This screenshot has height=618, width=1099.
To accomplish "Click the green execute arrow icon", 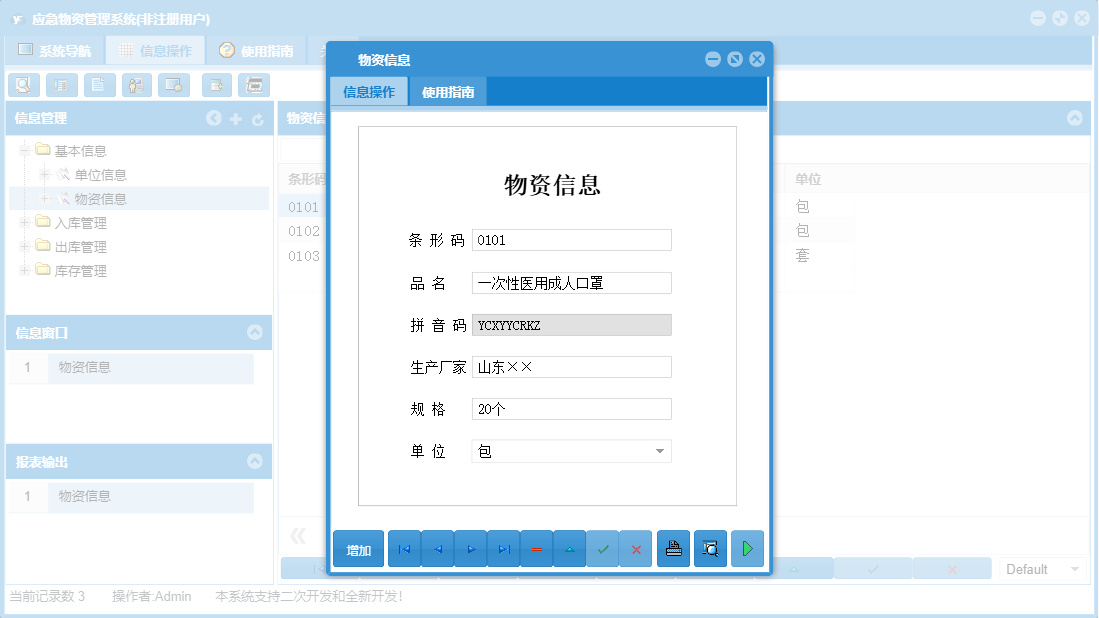I will tap(747, 548).
